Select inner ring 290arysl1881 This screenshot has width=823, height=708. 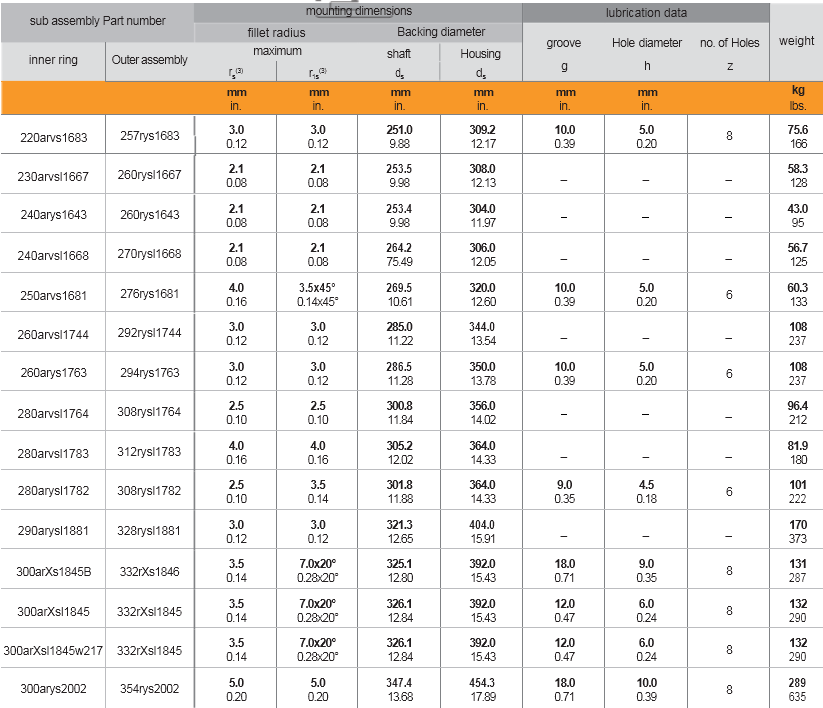[53, 531]
